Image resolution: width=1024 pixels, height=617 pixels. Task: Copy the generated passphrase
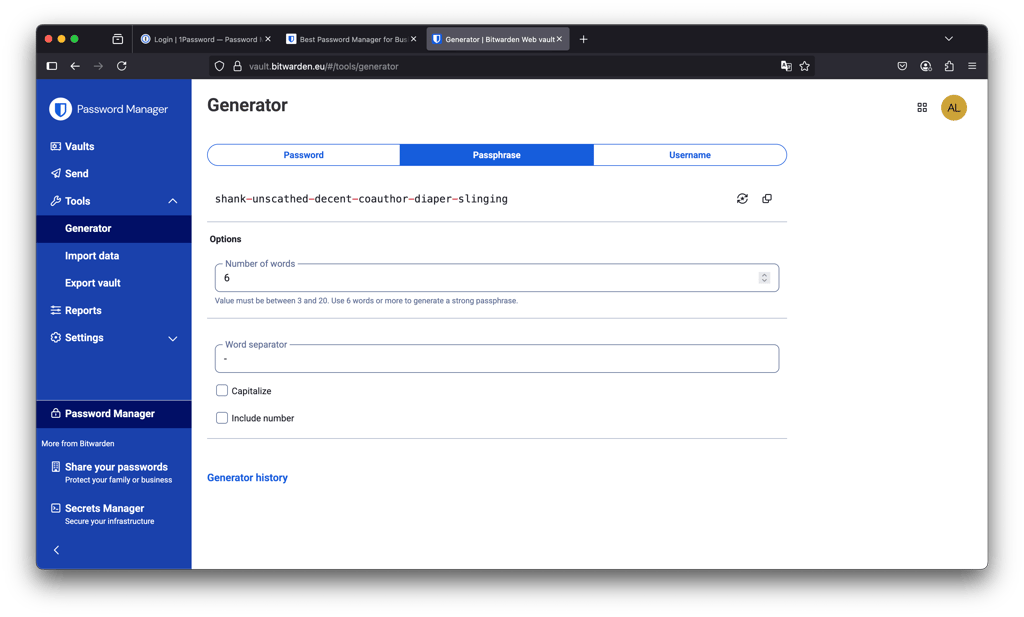(767, 198)
